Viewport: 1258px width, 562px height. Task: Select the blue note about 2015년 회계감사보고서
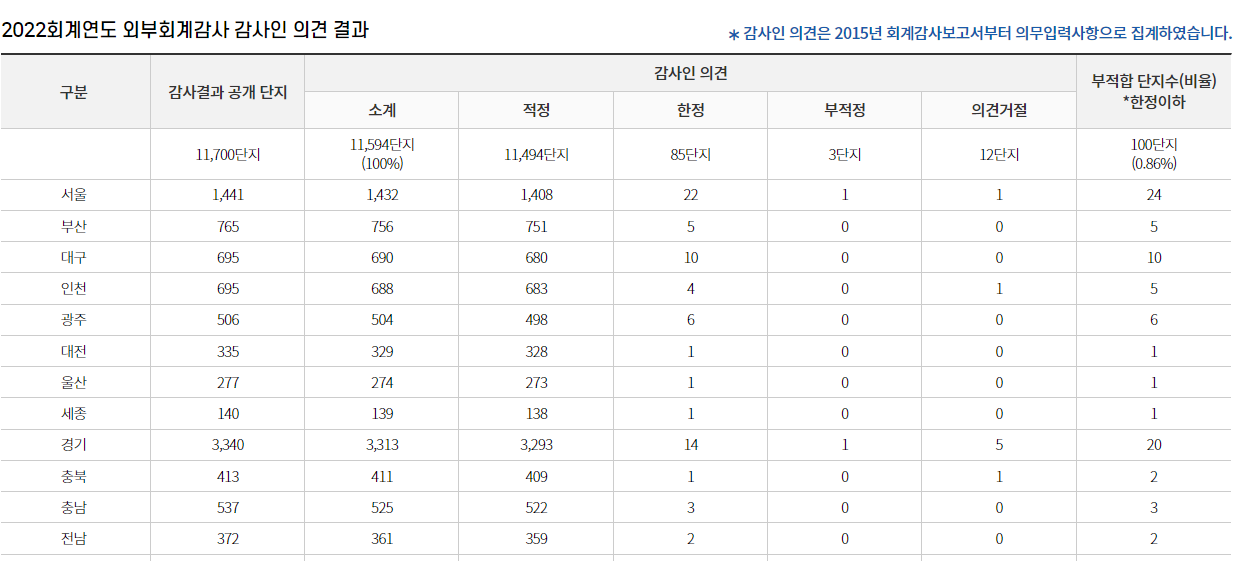click(x=980, y=33)
